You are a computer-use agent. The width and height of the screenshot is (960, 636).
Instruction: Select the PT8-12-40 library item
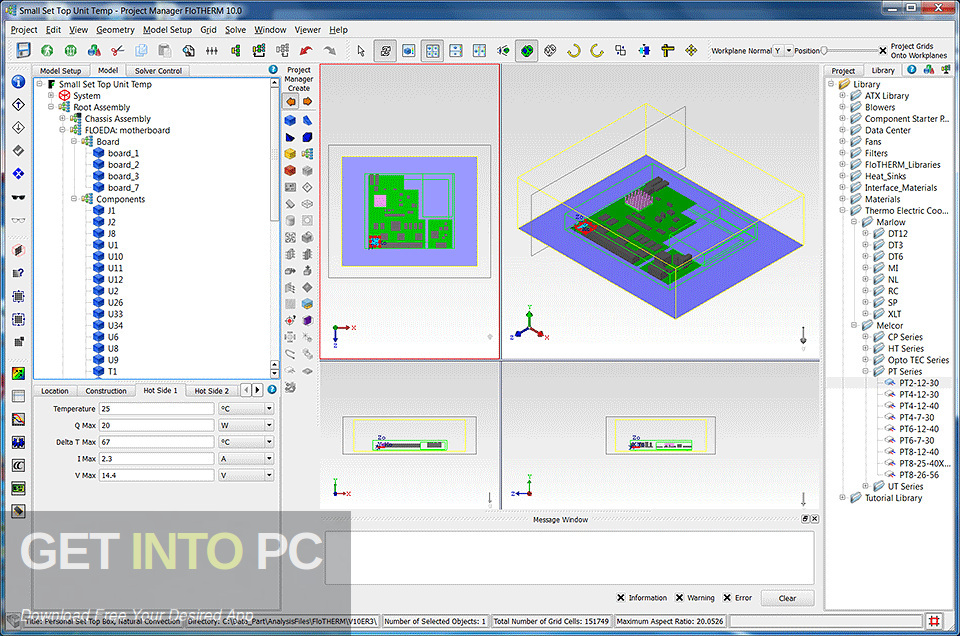[918, 452]
